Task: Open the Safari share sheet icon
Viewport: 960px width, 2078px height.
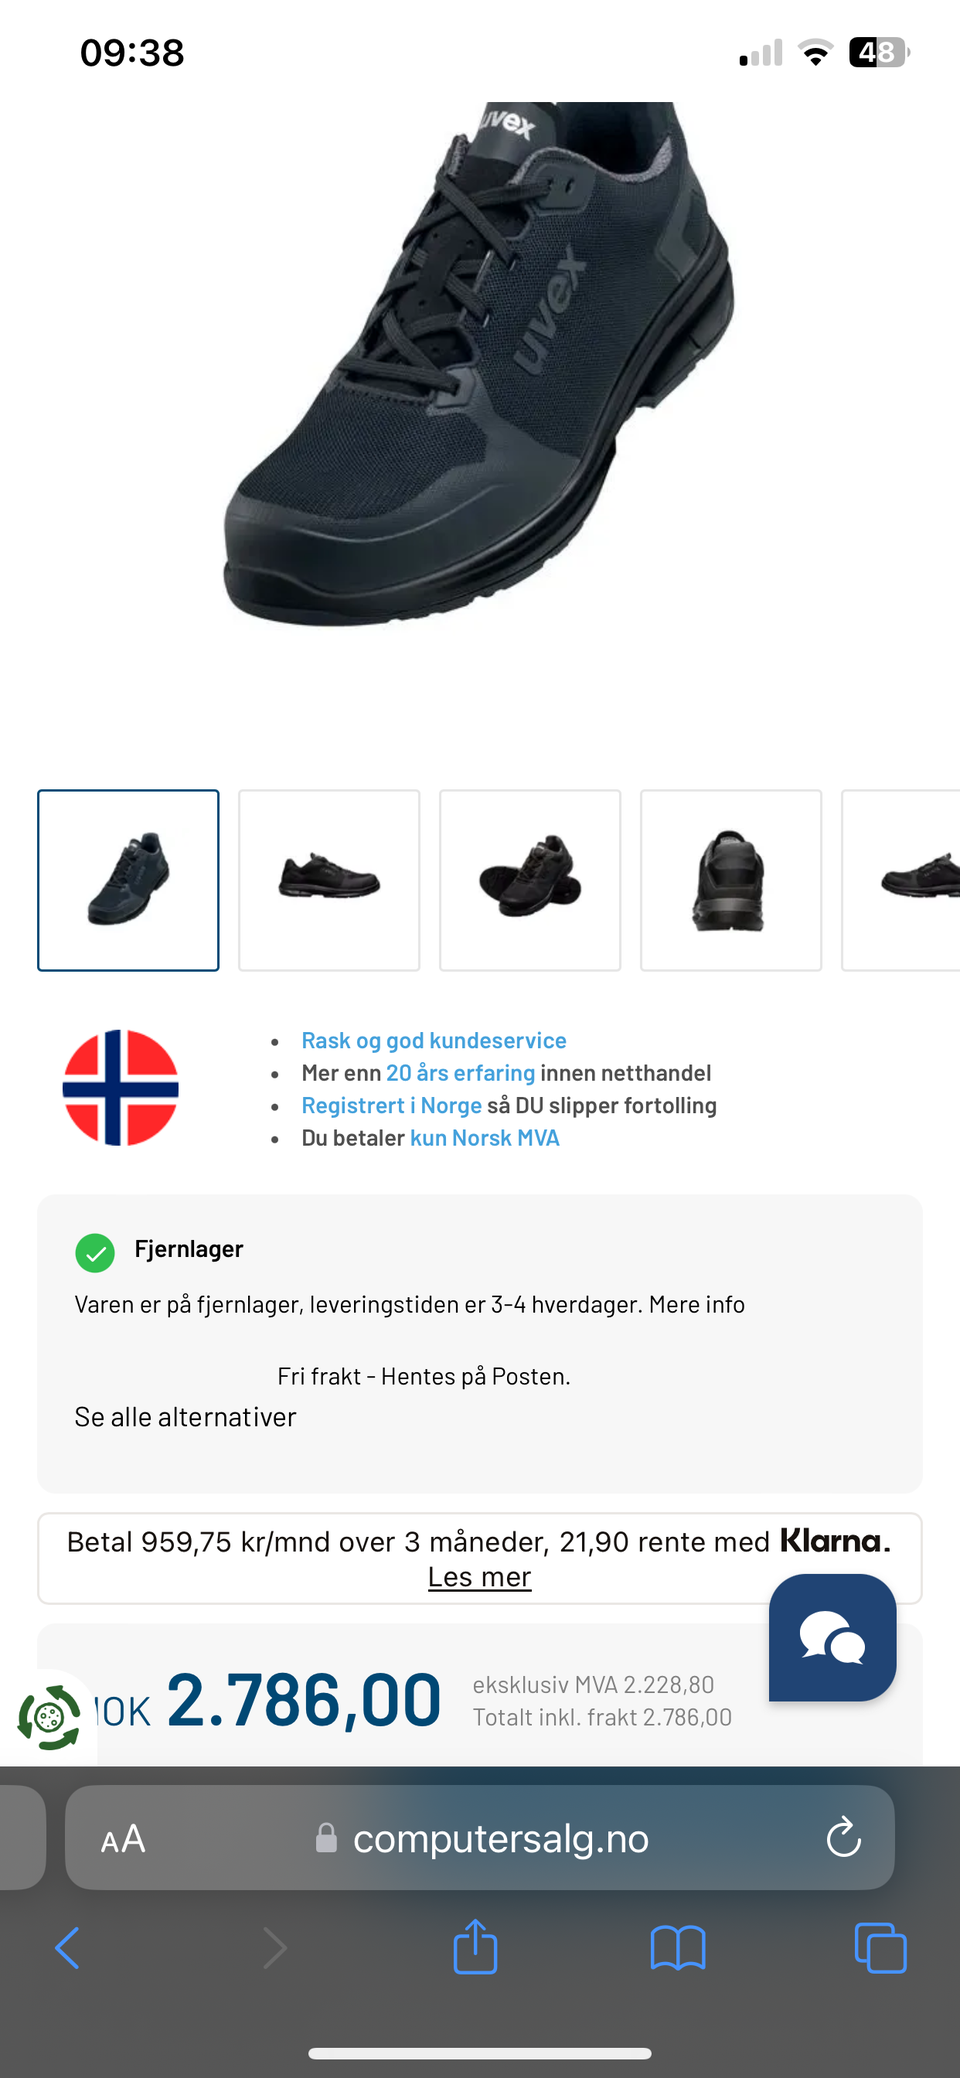Action: tap(475, 1946)
